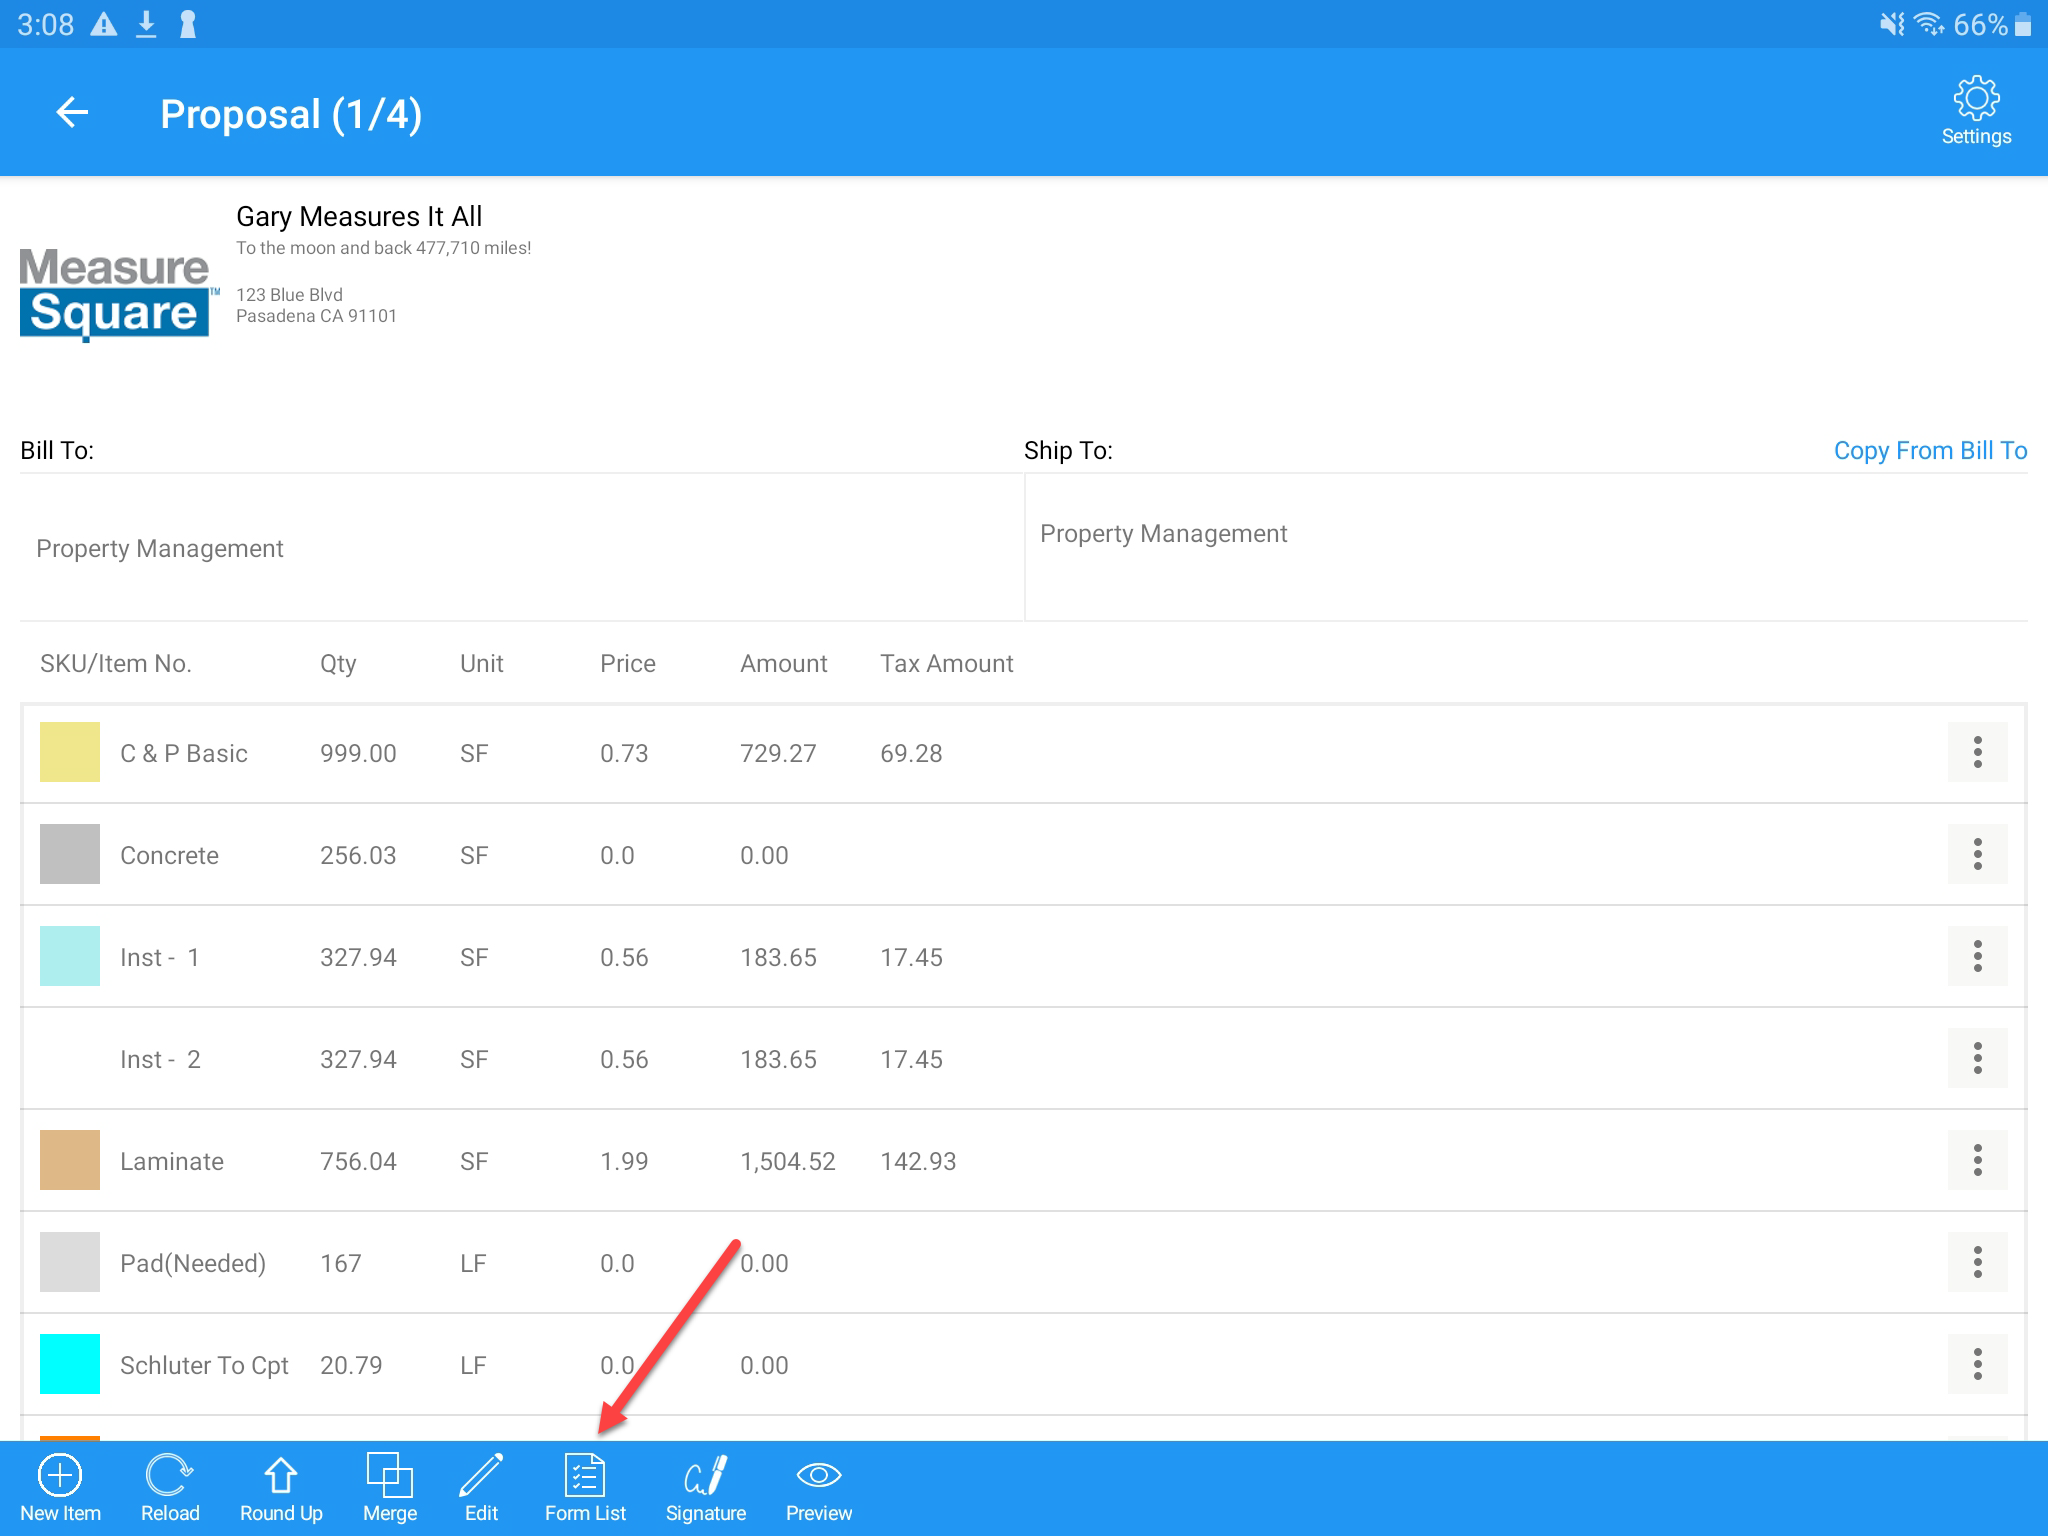Screen dimensions: 2048x1536
Task: Open the Concrete row three-dot menu
Action: point(1977,854)
